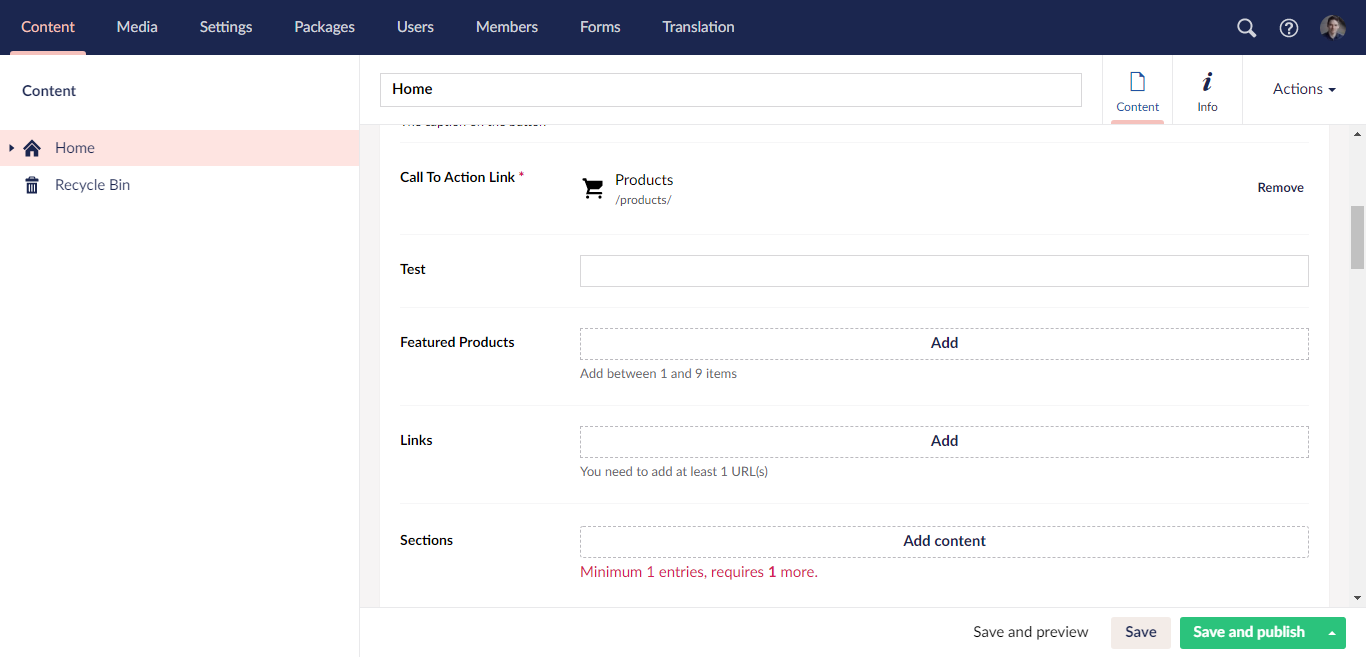Click Add content under Sections
1366x657 pixels.
click(x=943, y=540)
